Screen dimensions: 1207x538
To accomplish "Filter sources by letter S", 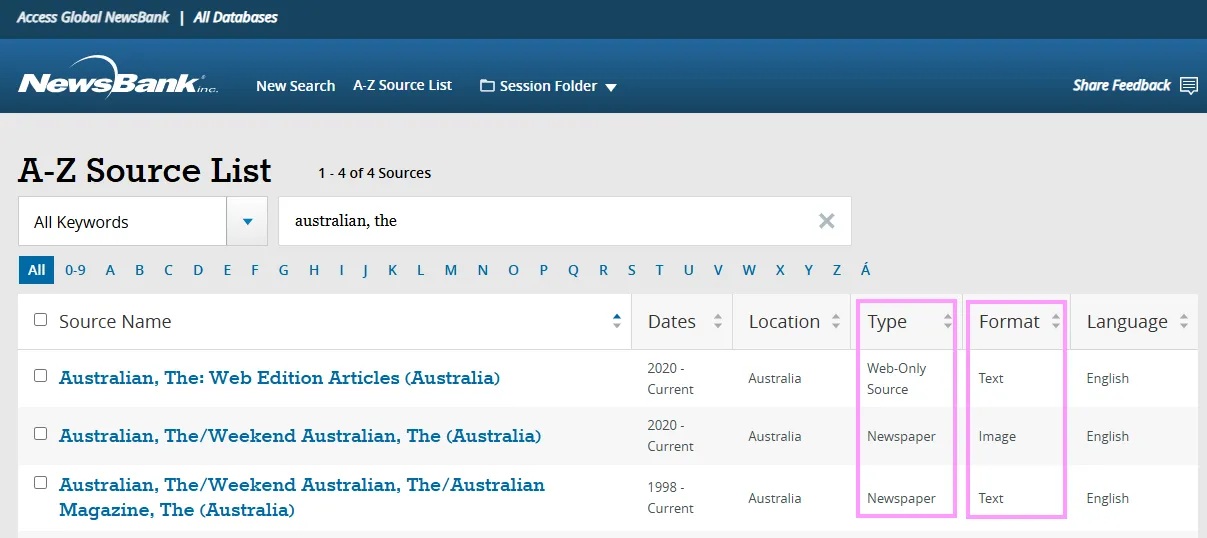I will (x=631, y=270).
